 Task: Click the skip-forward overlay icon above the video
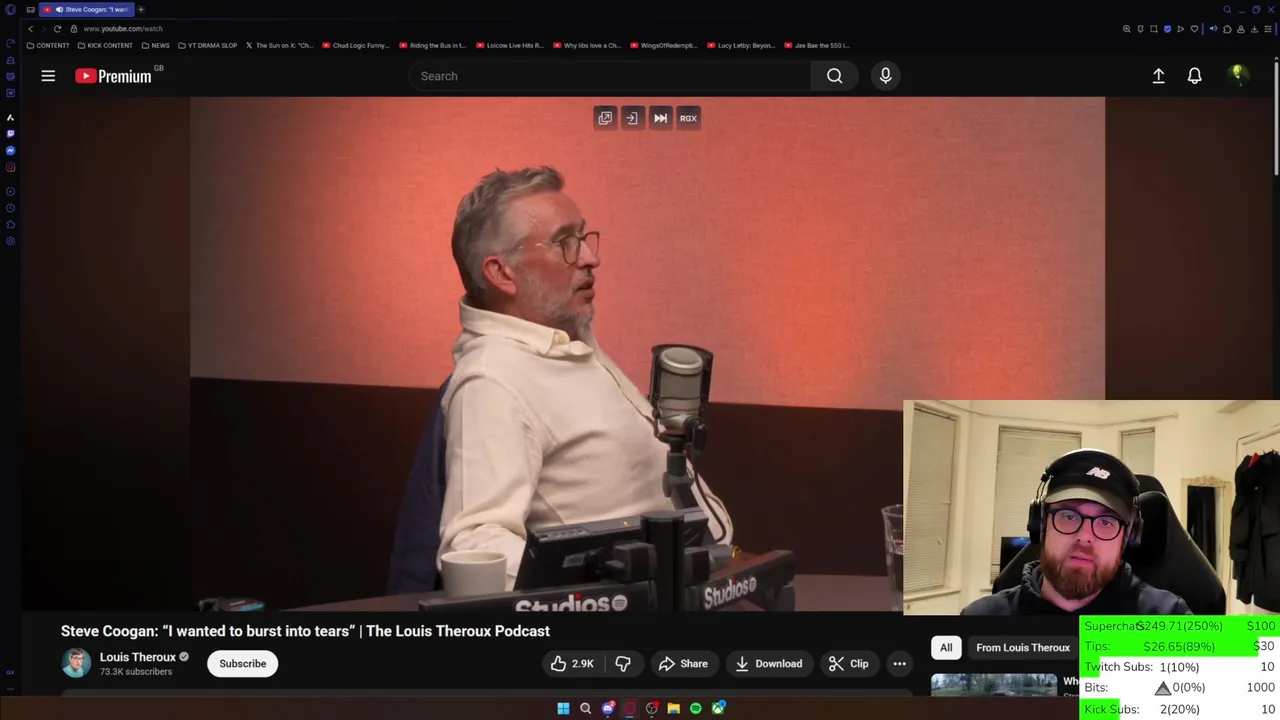pyautogui.click(x=660, y=118)
